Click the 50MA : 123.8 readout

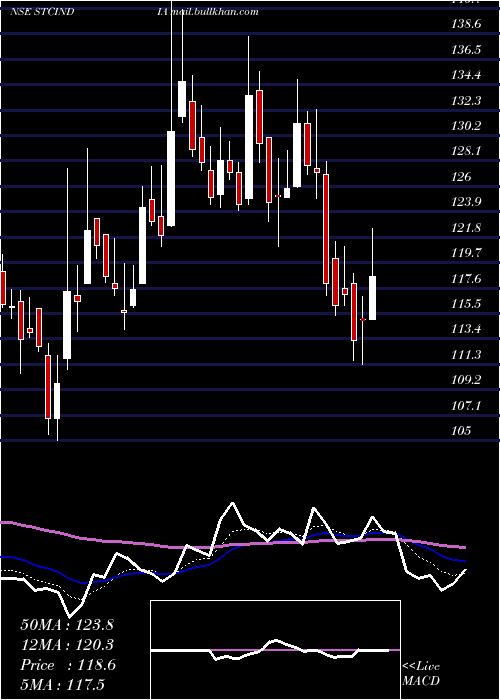67,625
